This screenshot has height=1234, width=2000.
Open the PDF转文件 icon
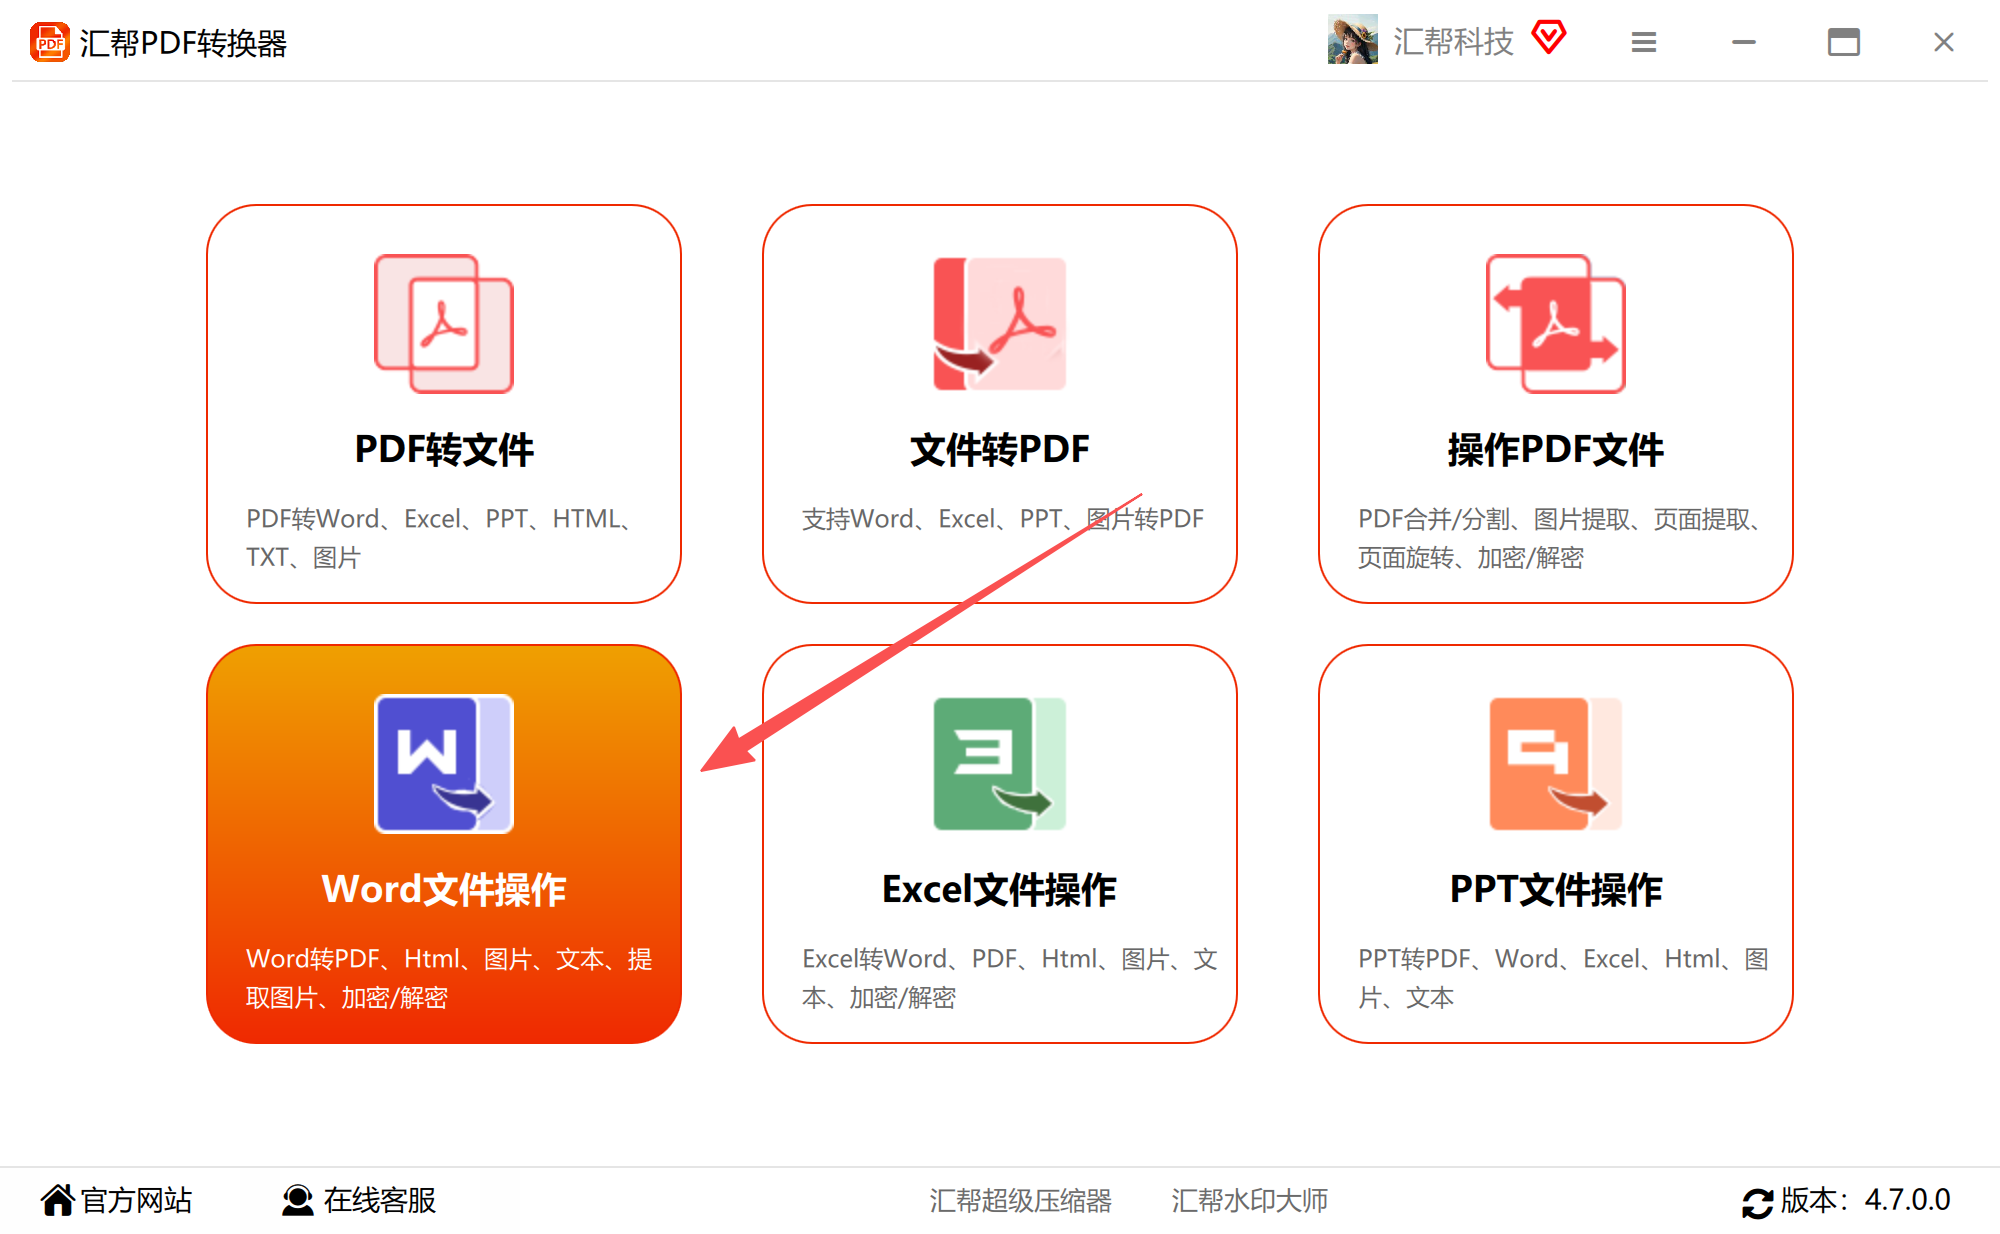click(x=444, y=324)
